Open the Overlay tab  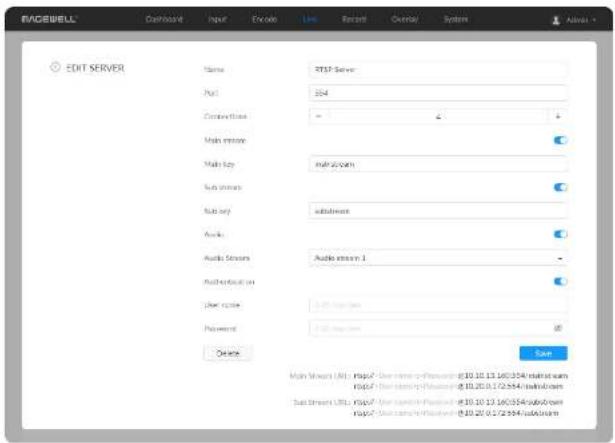405,19
